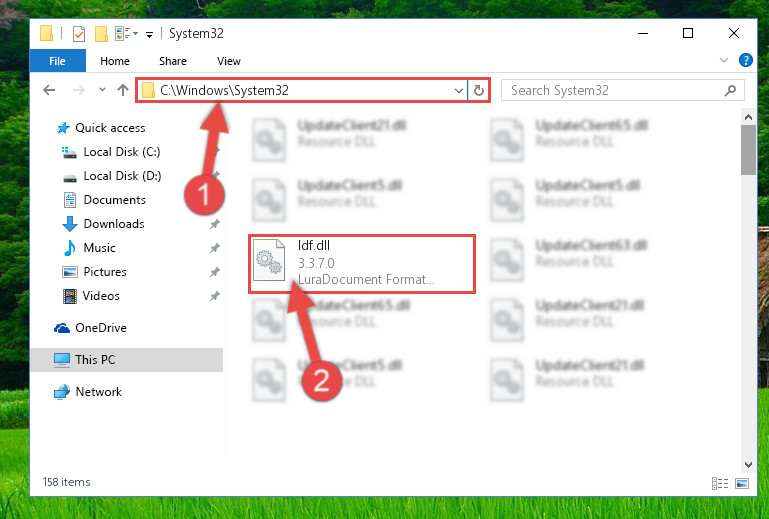Switch to details view layout icon
The height and width of the screenshot is (519, 769).
tap(719, 483)
